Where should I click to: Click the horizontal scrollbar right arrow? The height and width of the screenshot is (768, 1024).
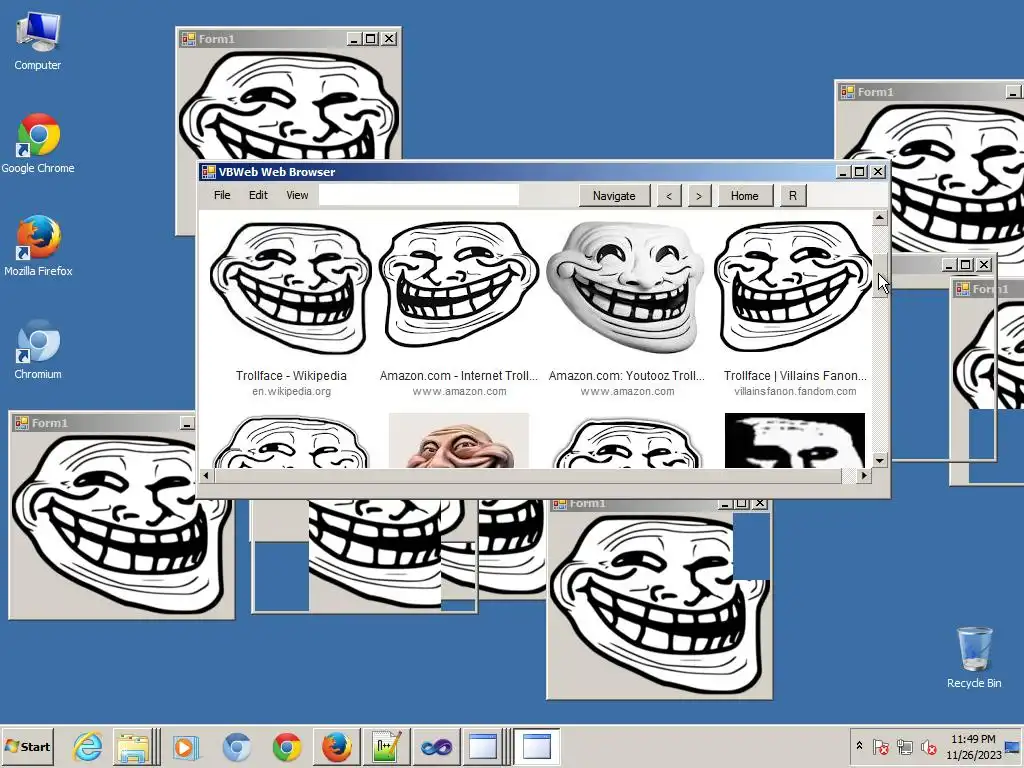[x=865, y=475]
